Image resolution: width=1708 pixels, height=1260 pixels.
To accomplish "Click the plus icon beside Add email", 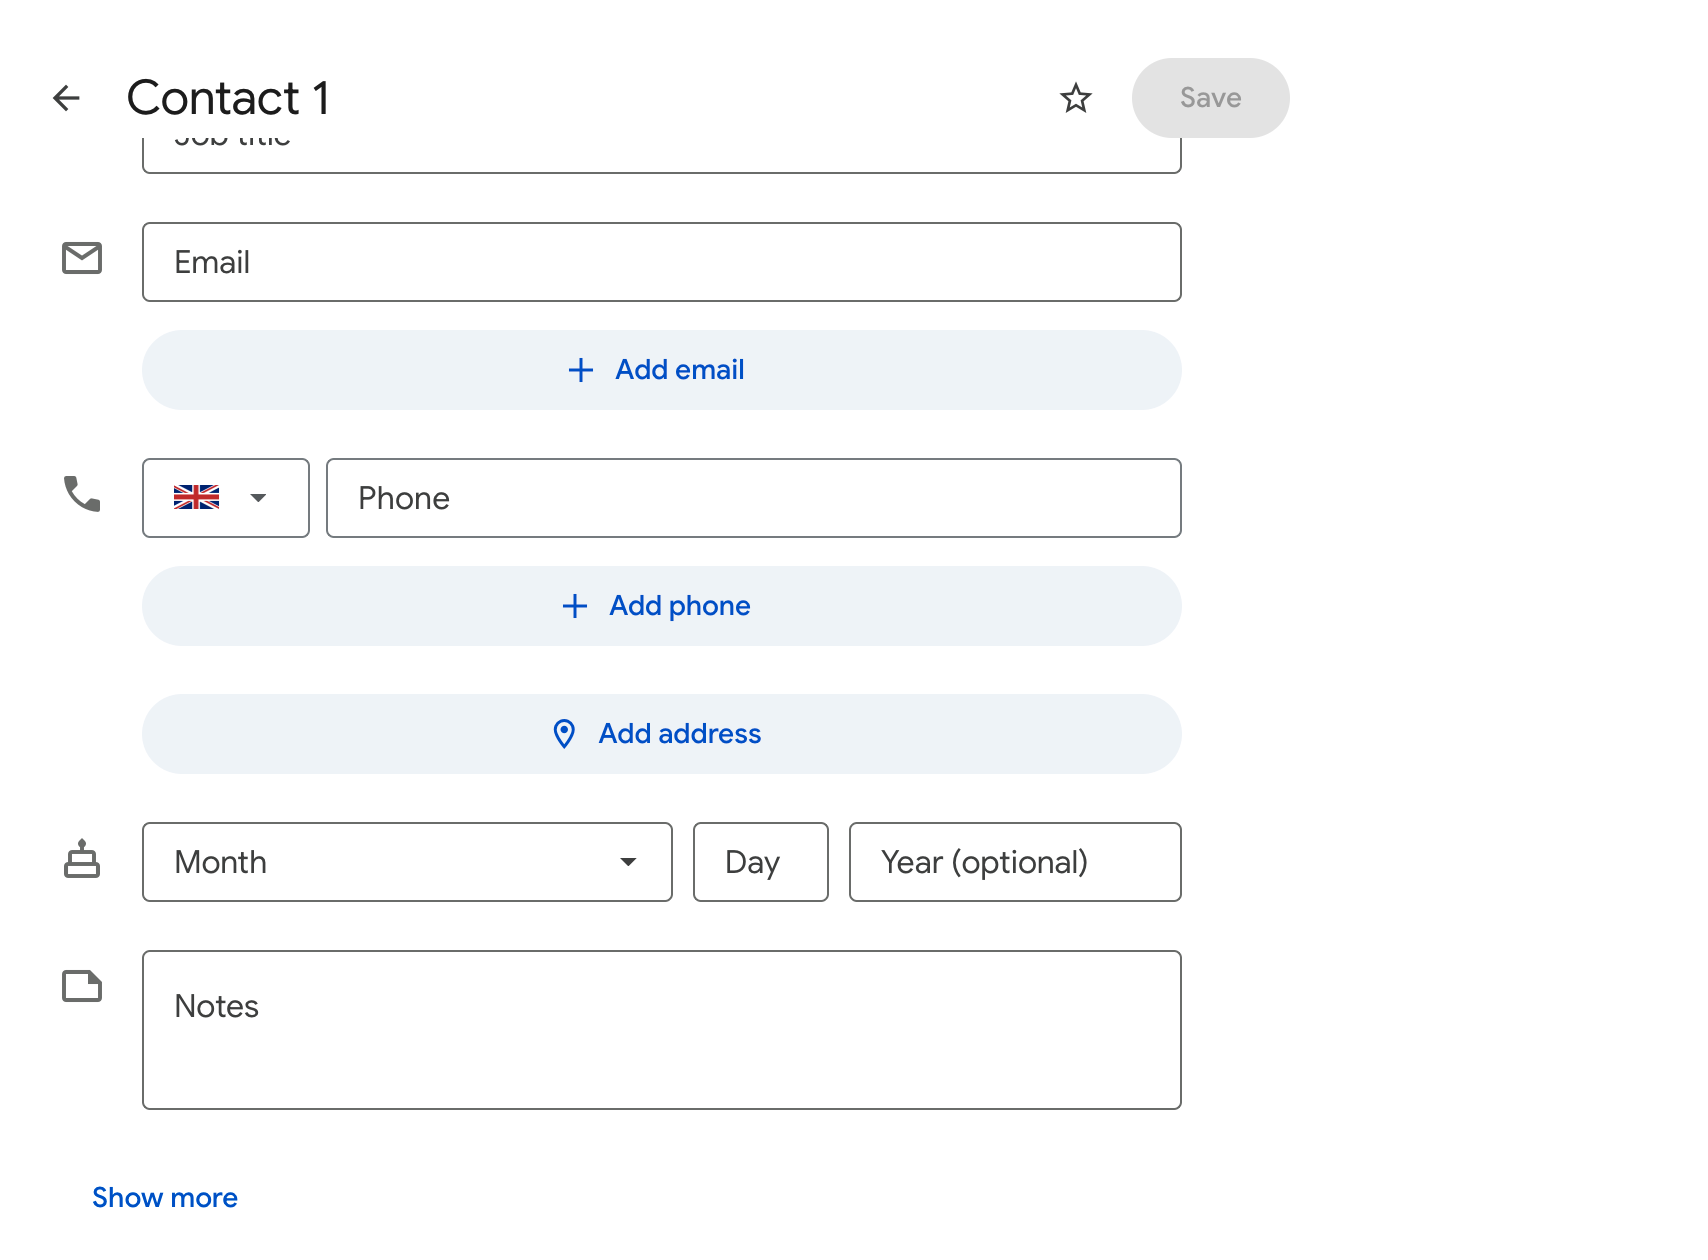I will pyautogui.click(x=580, y=370).
